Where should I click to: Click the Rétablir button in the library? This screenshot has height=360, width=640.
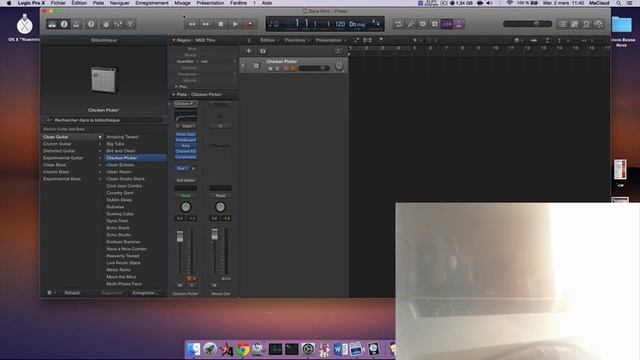click(72, 293)
